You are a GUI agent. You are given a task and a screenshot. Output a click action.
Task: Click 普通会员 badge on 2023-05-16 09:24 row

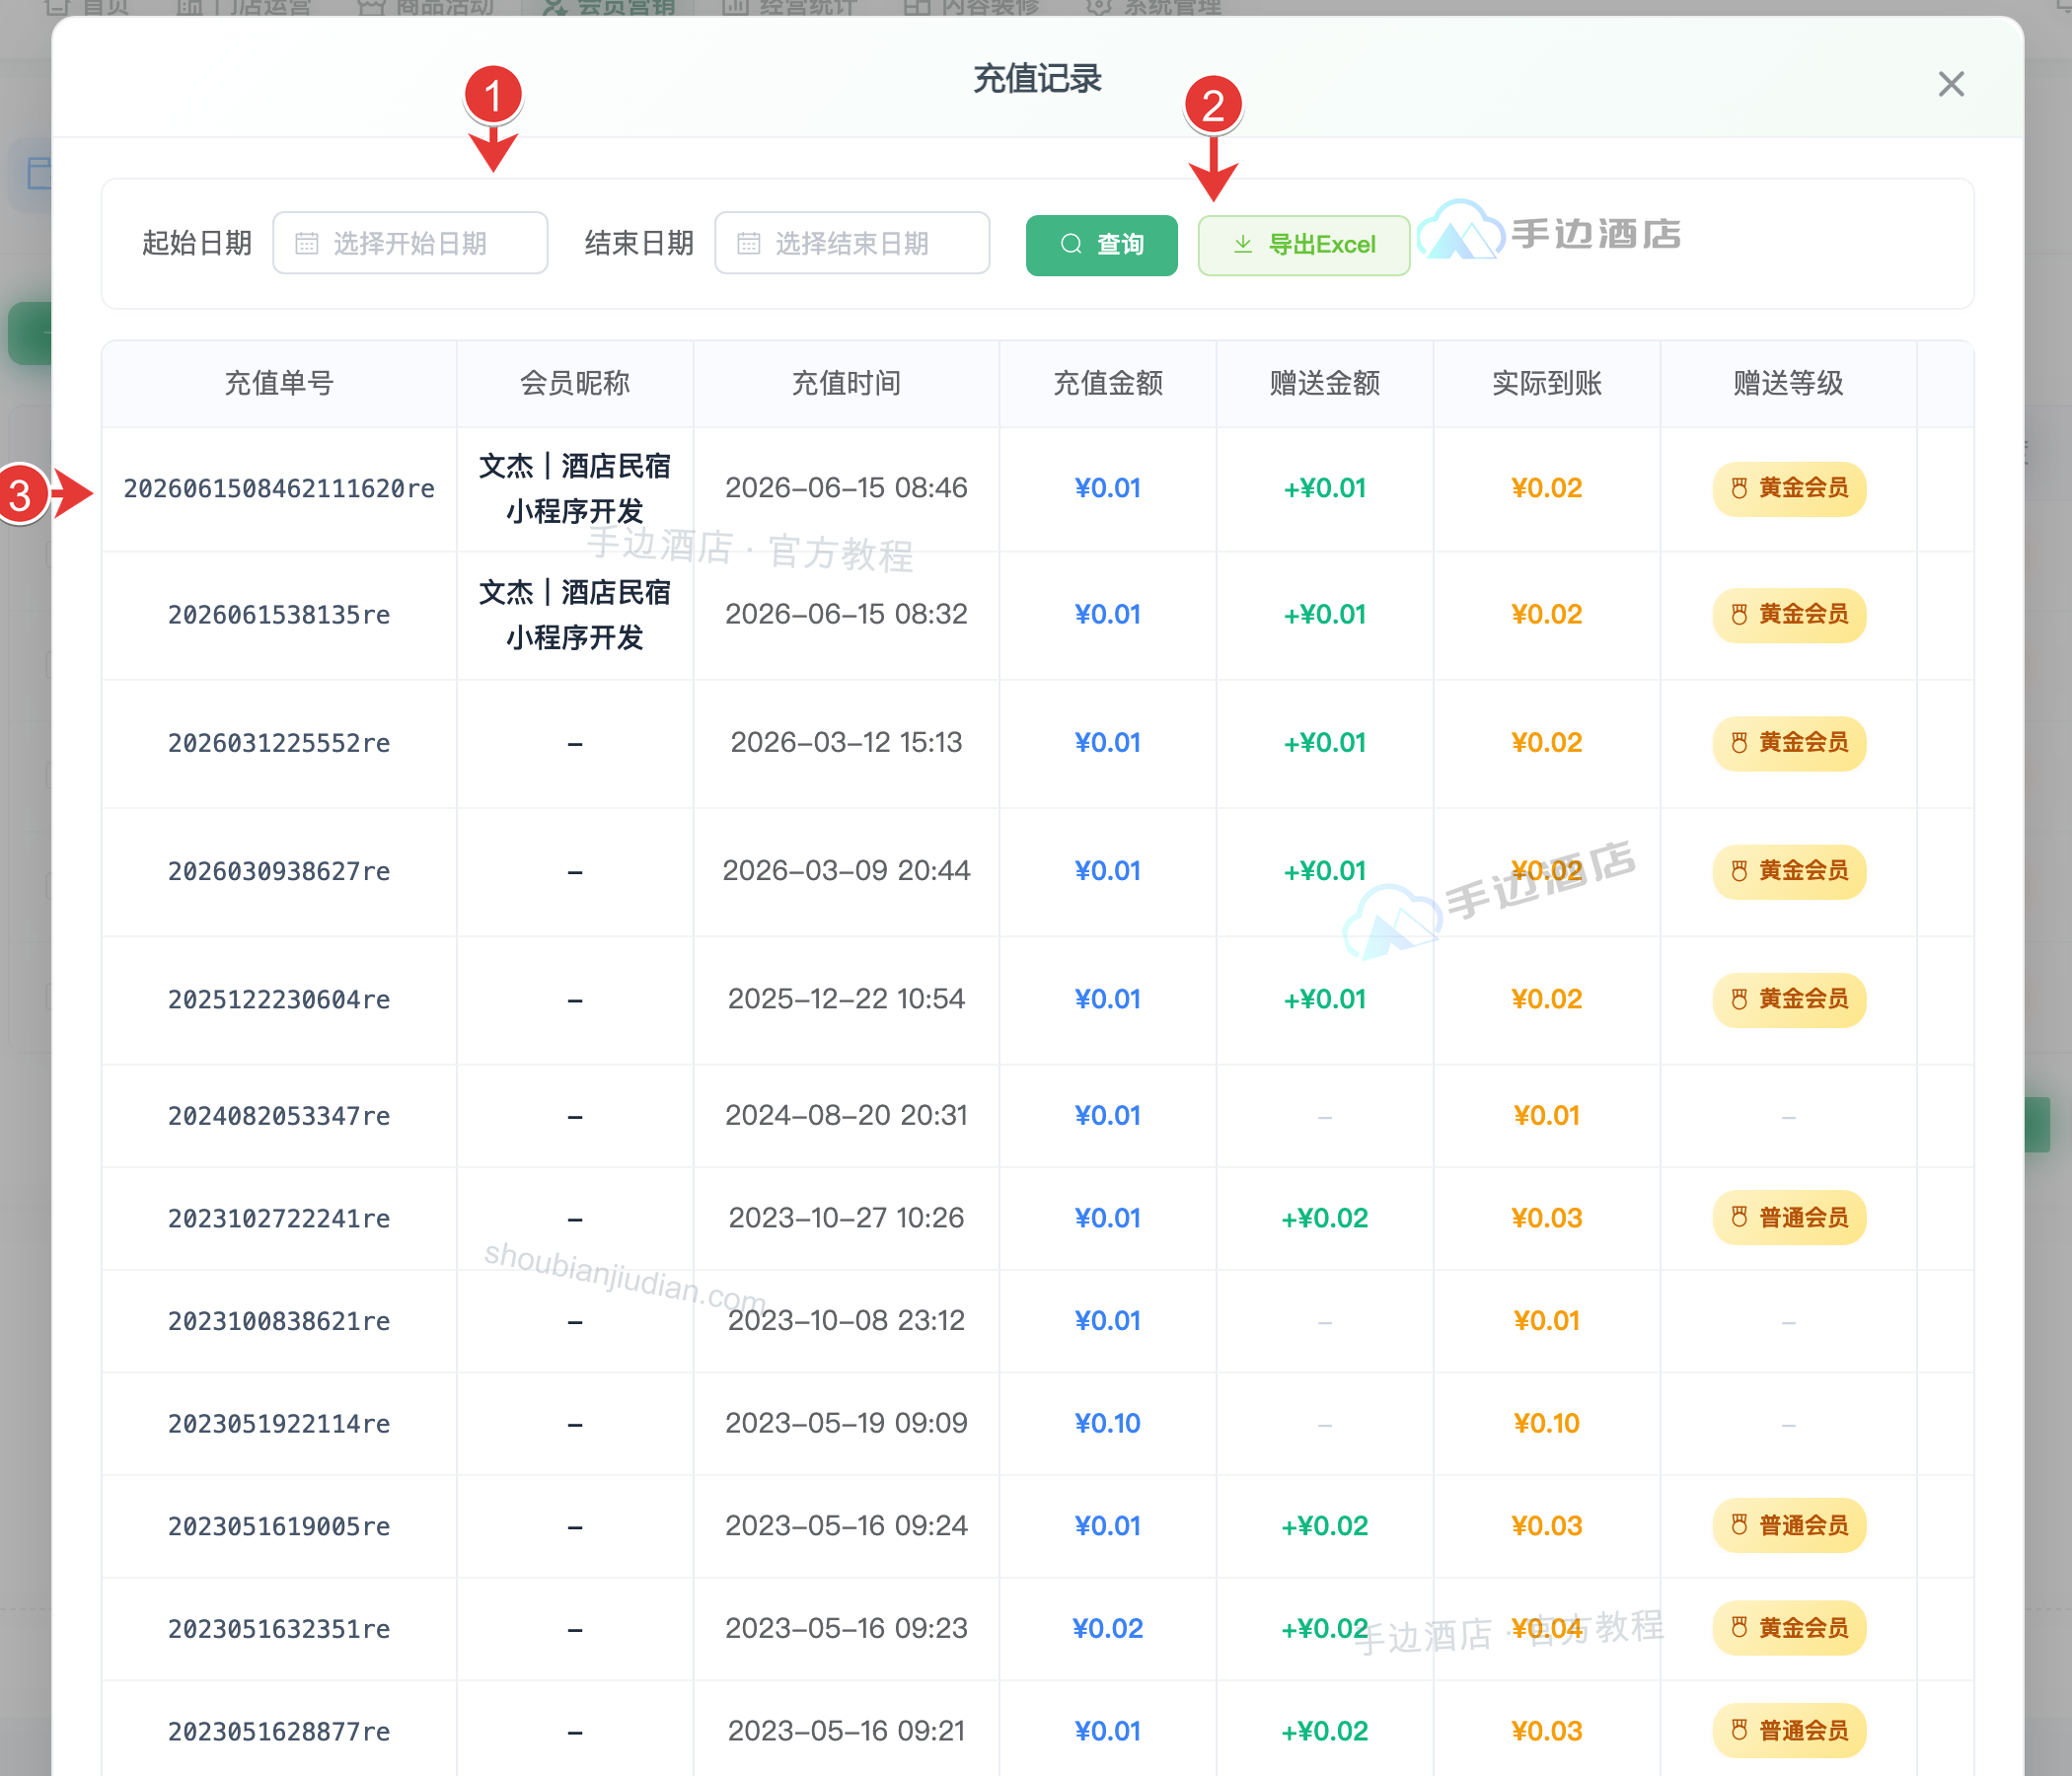(x=1789, y=1525)
